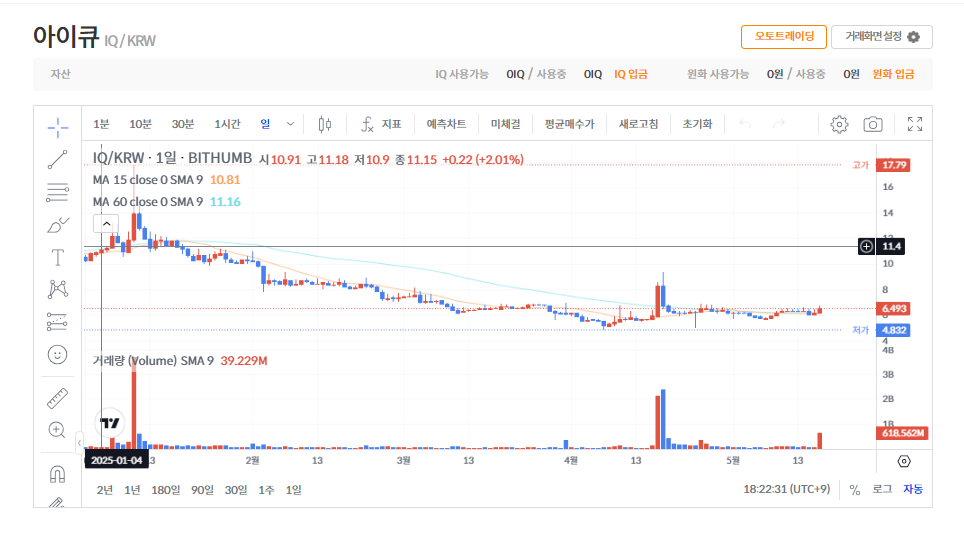Set chart range to 90일
This screenshot has width=964, height=534.
[202, 490]
